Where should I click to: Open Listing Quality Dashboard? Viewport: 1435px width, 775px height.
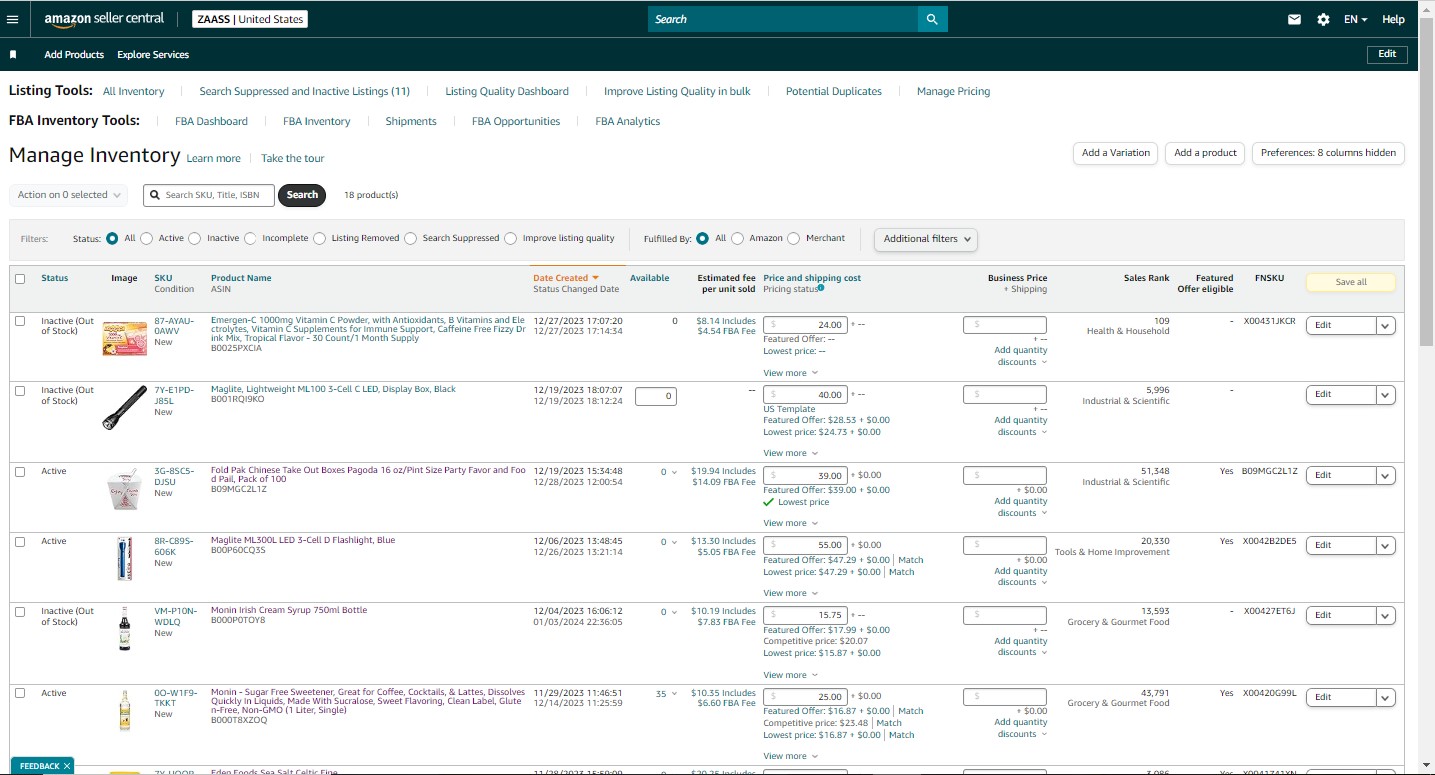(x=507, y=91)
